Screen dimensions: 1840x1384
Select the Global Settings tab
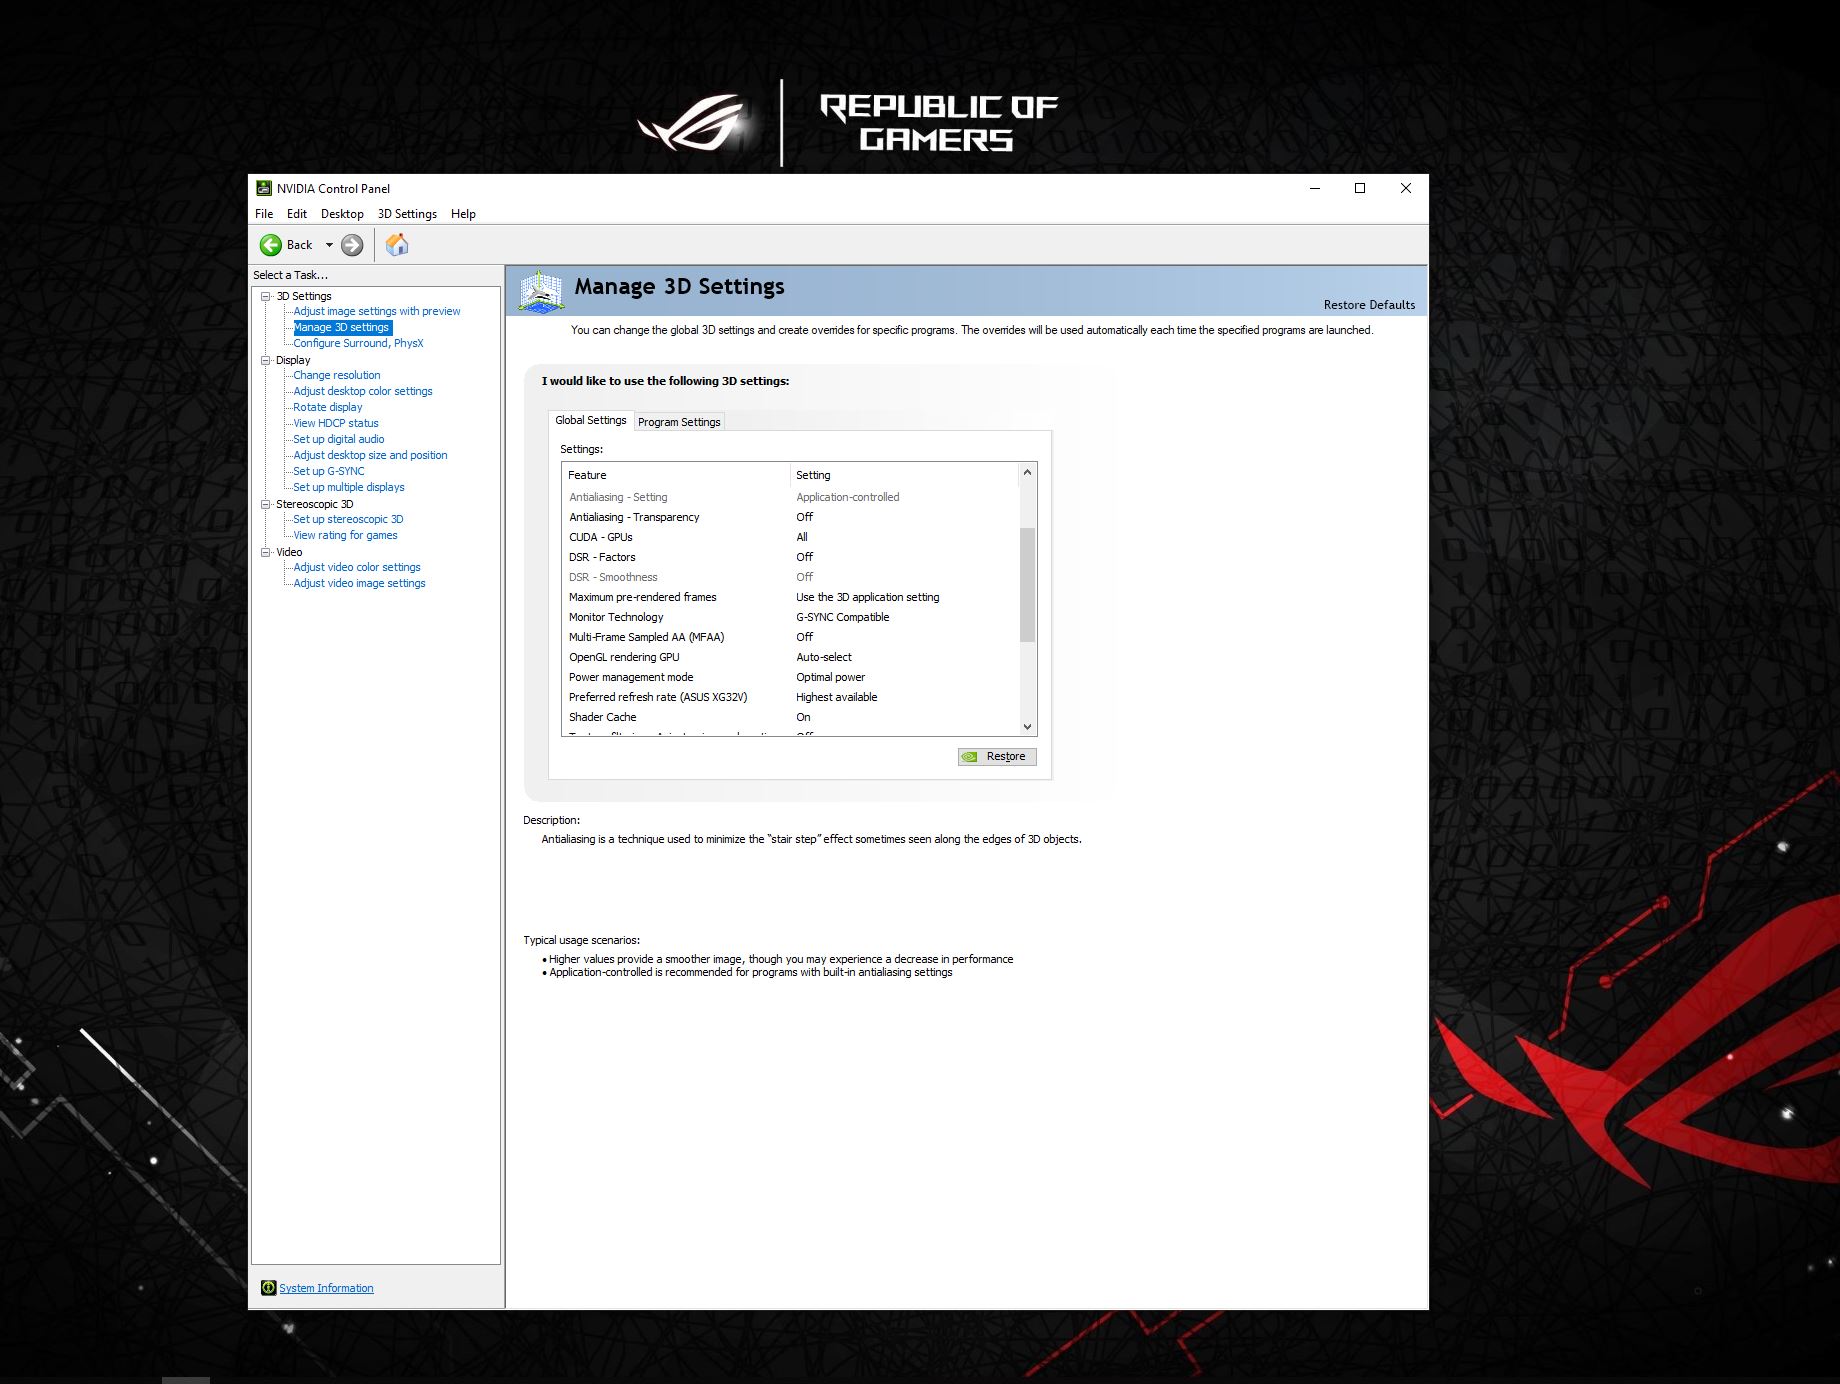591,420
